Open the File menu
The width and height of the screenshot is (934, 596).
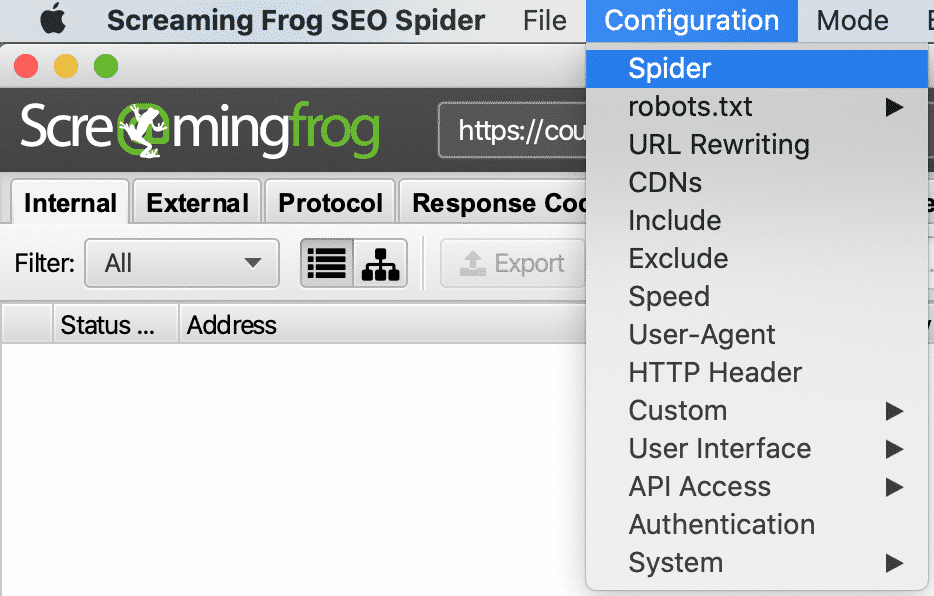point(544,20)
